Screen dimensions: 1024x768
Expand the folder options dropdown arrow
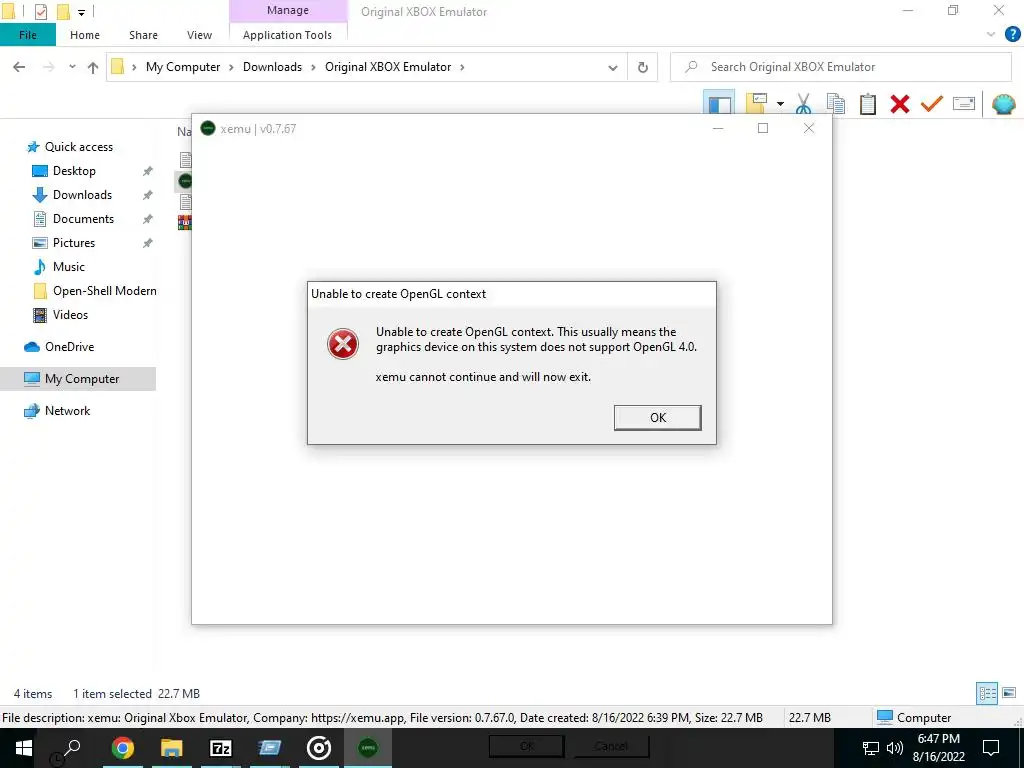(x=780, y=104)
